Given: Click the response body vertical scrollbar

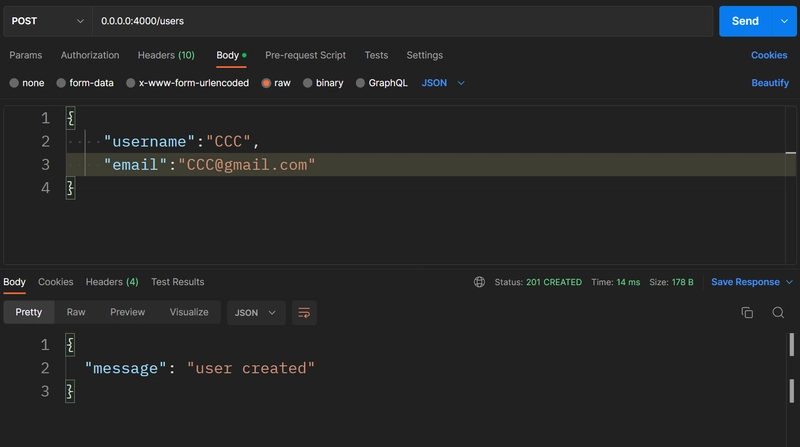Looking at the screenshot, I should coord(791,367).
